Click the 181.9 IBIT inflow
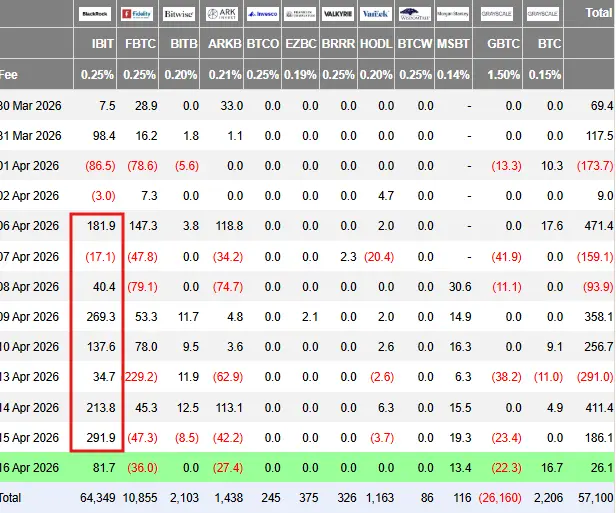 click(x=101, y=226)
